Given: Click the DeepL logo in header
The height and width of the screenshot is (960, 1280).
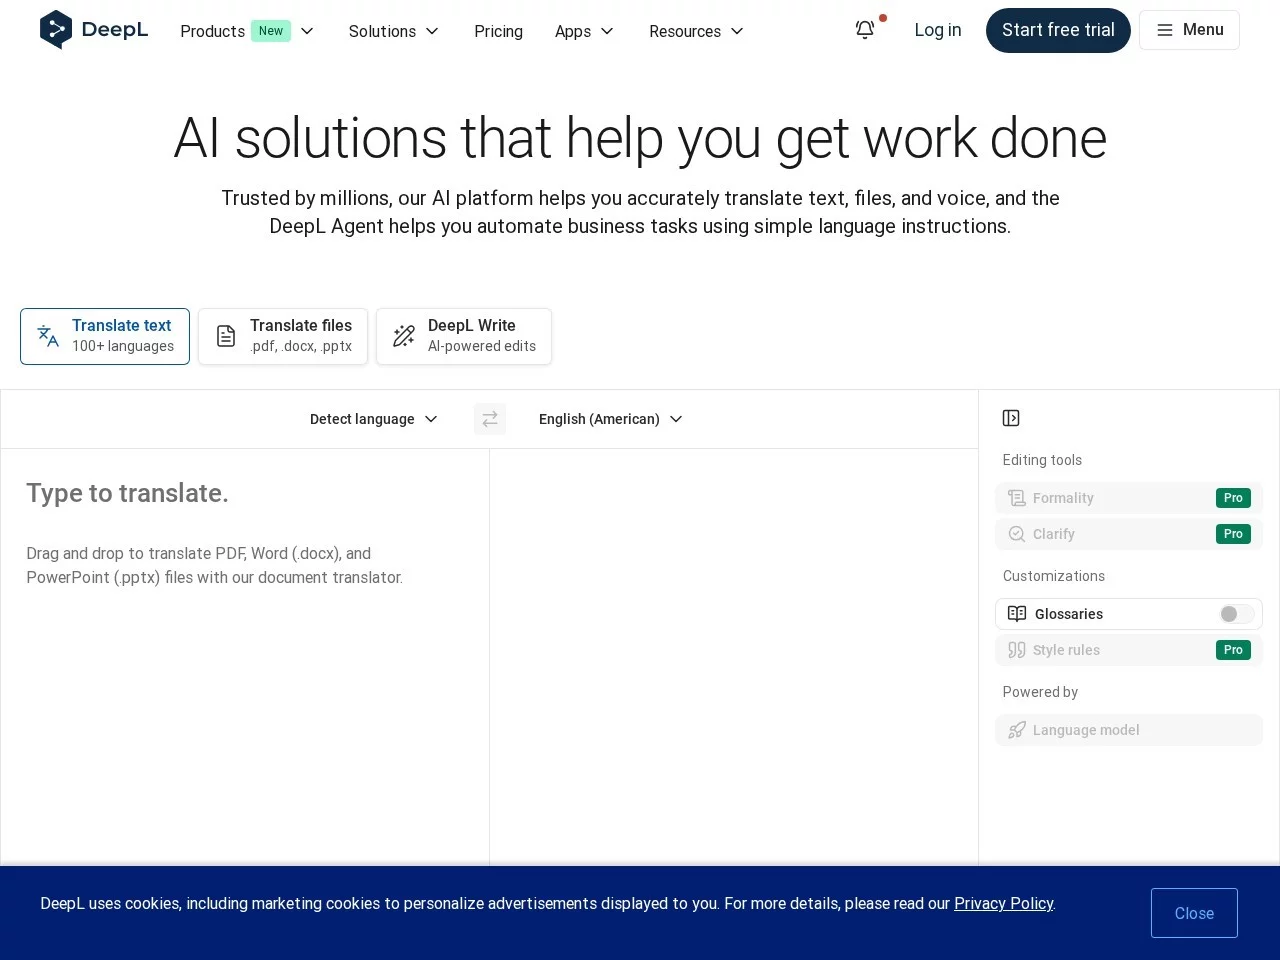Looking at the screenshot, I should 94,30.
